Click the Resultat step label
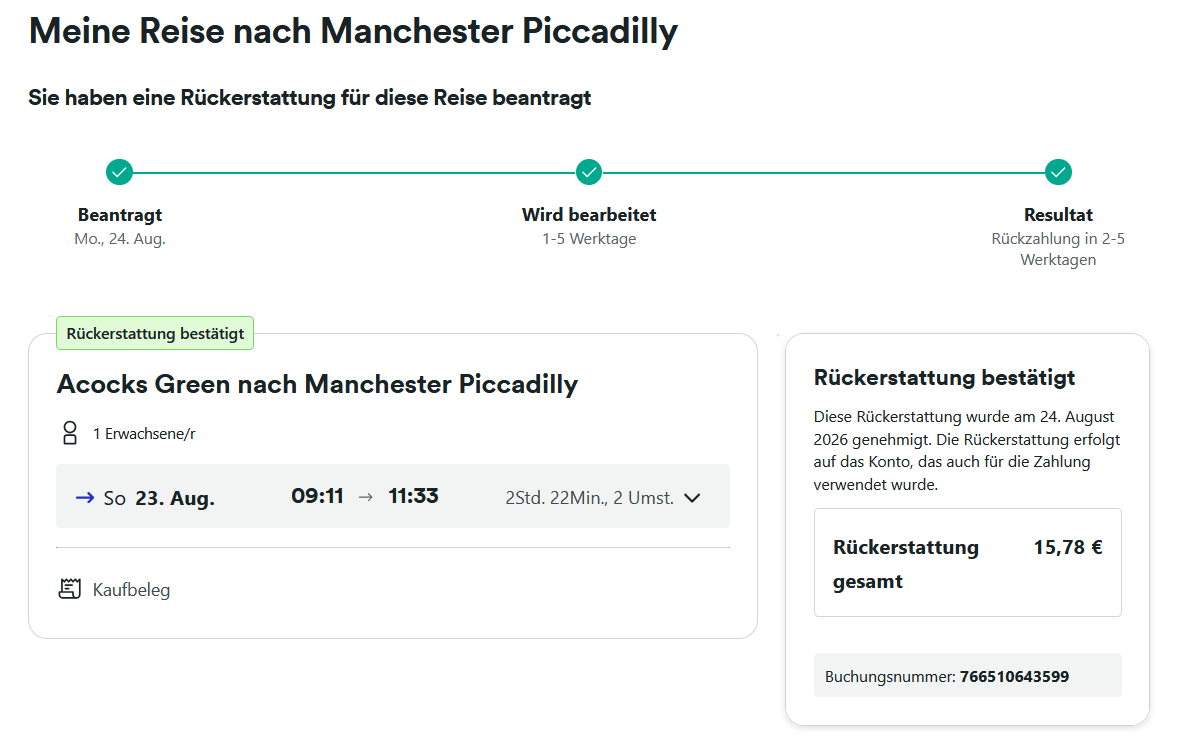 click(x=1059, y=215)
